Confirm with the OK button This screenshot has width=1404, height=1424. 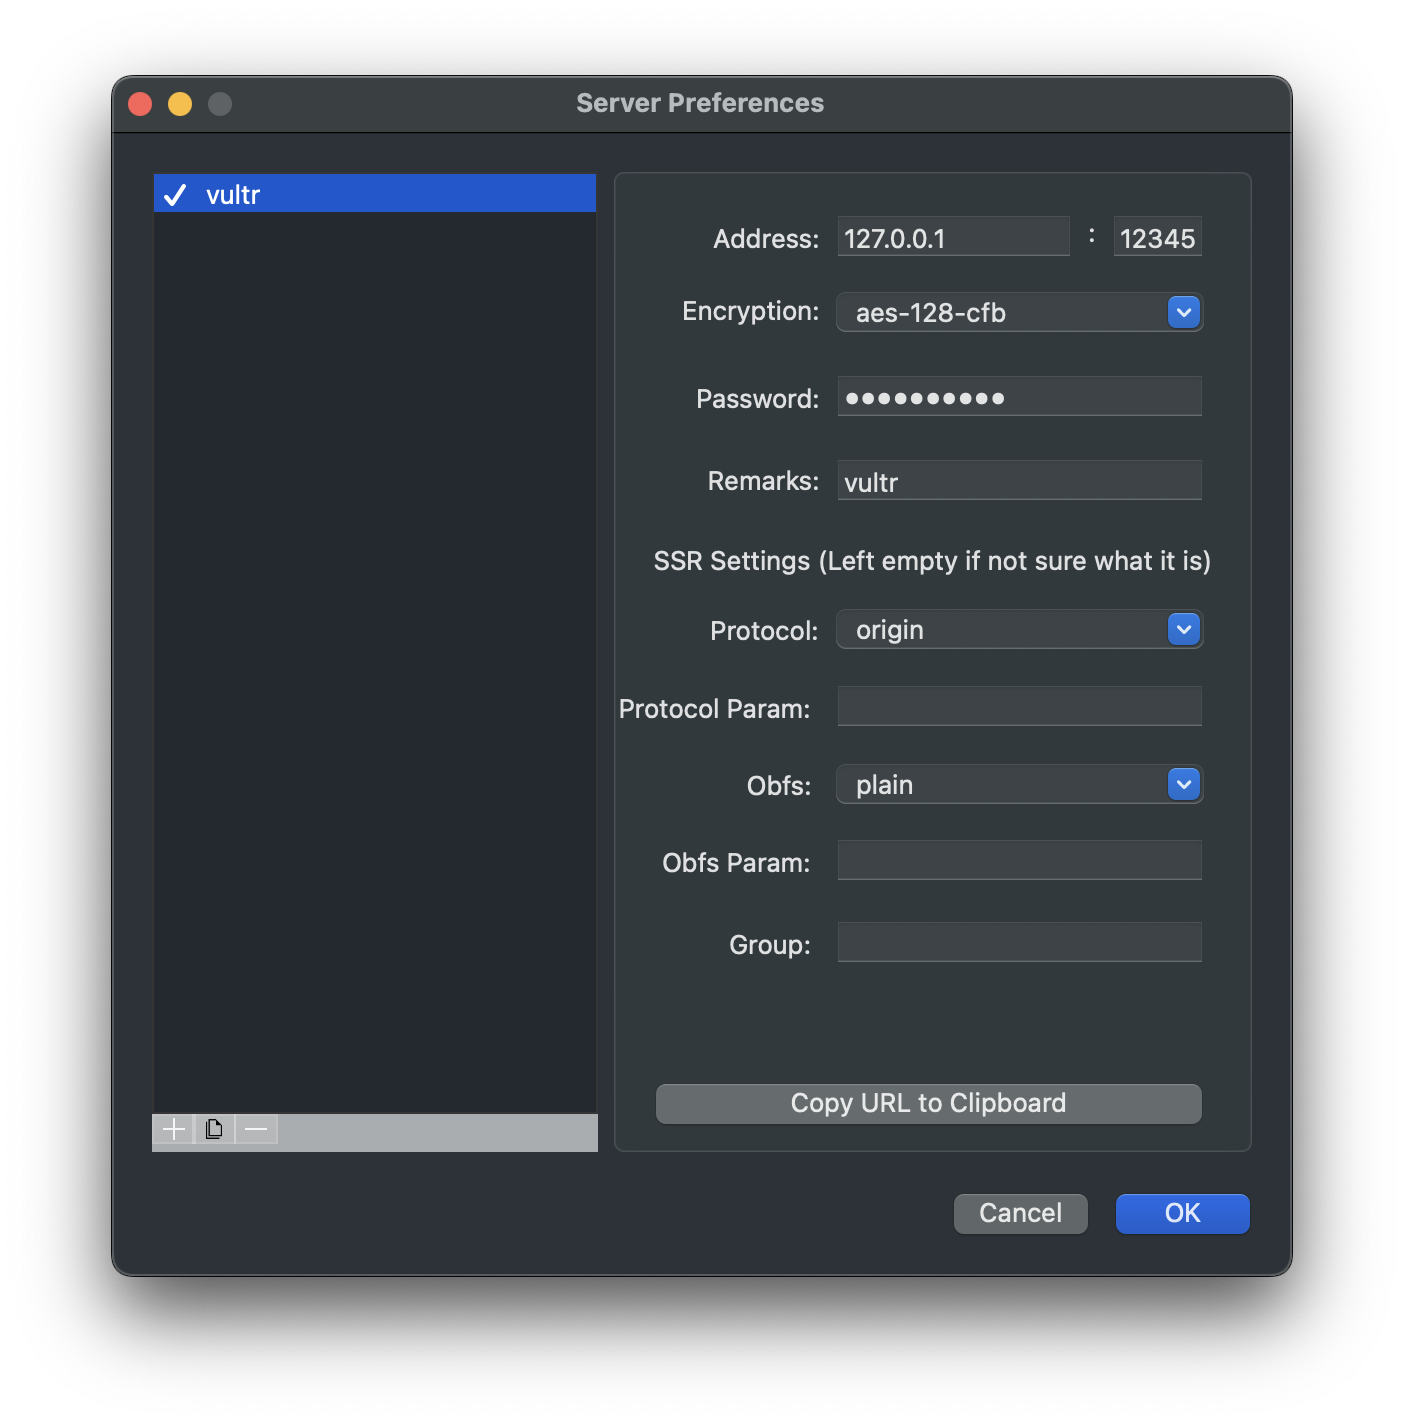(x=1182, y=1213)
